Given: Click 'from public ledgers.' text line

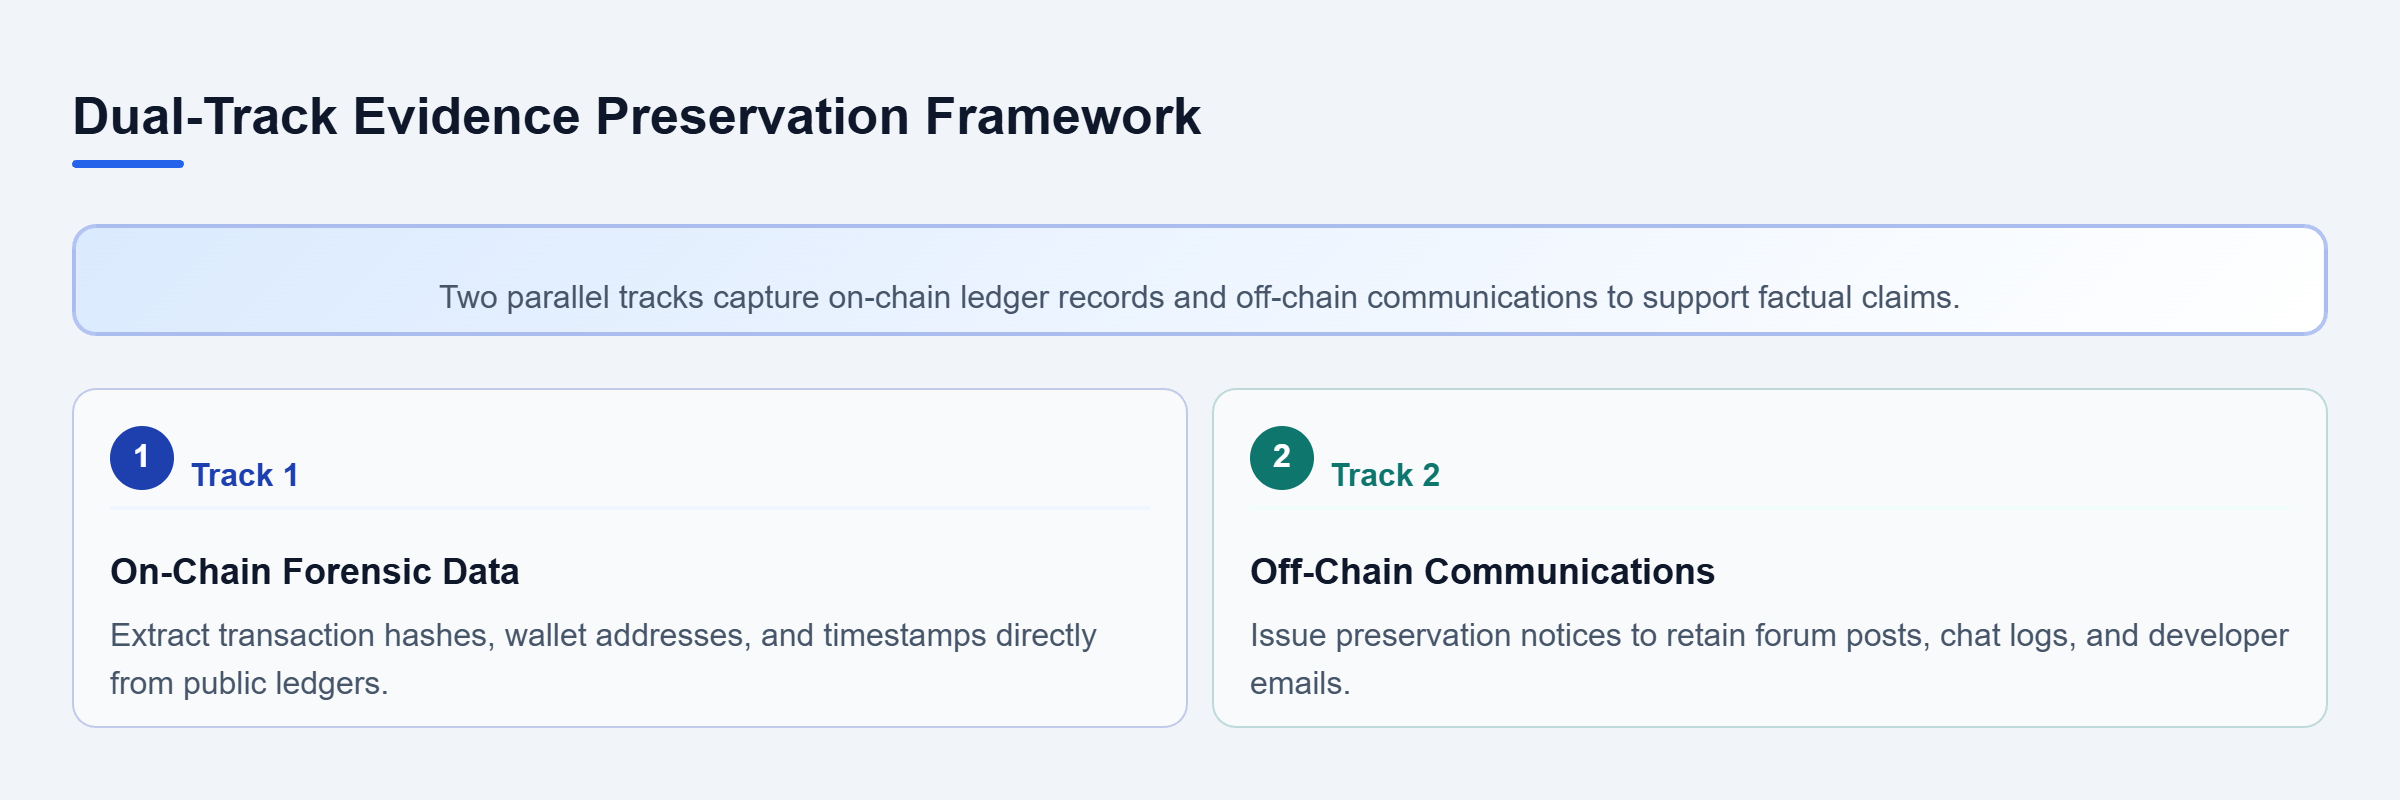Looking at the screenshot, I should point(249,683).
